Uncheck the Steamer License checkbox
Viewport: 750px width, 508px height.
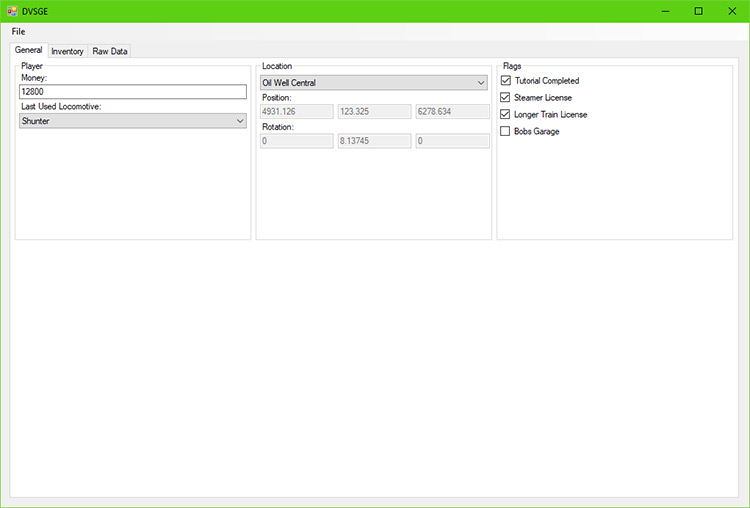pyautogui.click(x=505, y=98)
